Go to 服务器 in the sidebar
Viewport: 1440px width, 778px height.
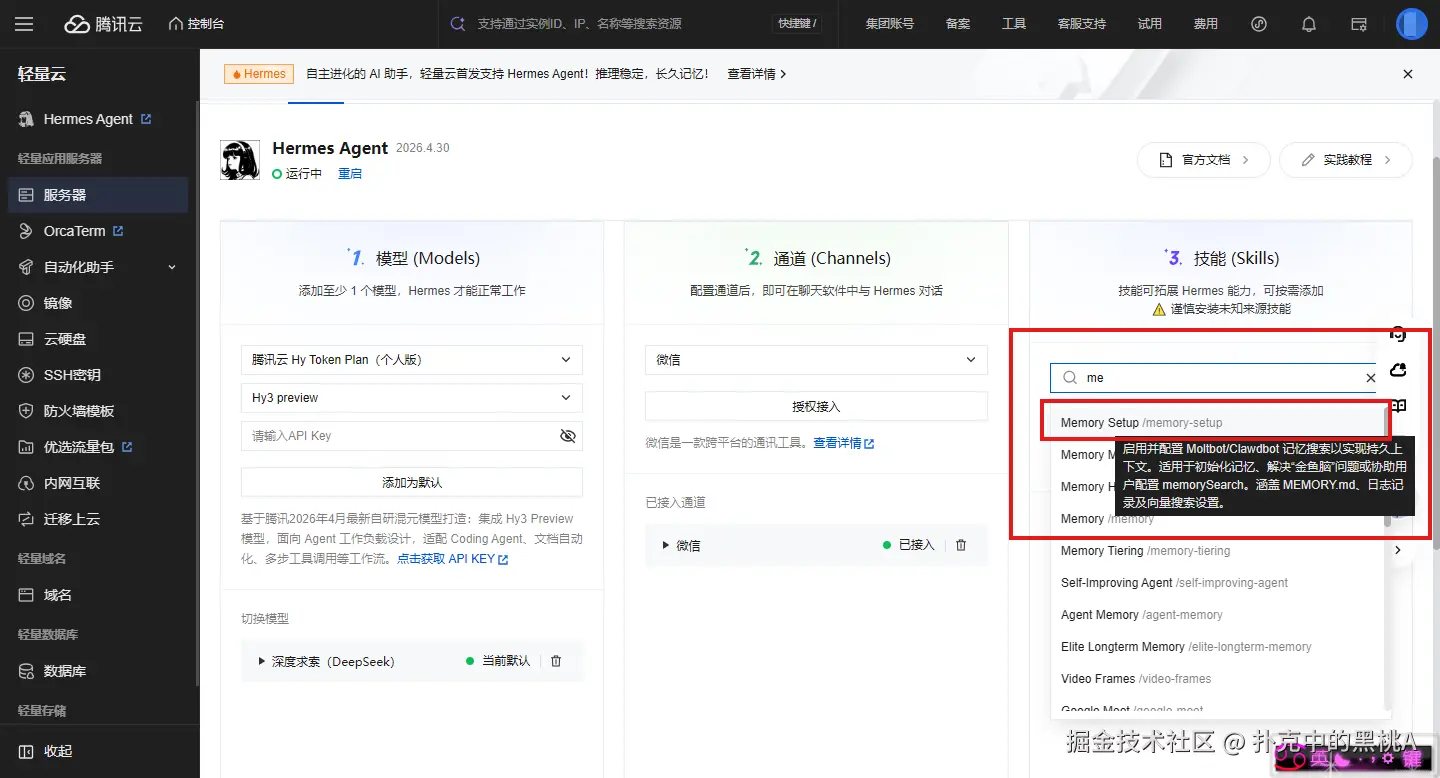97,195
